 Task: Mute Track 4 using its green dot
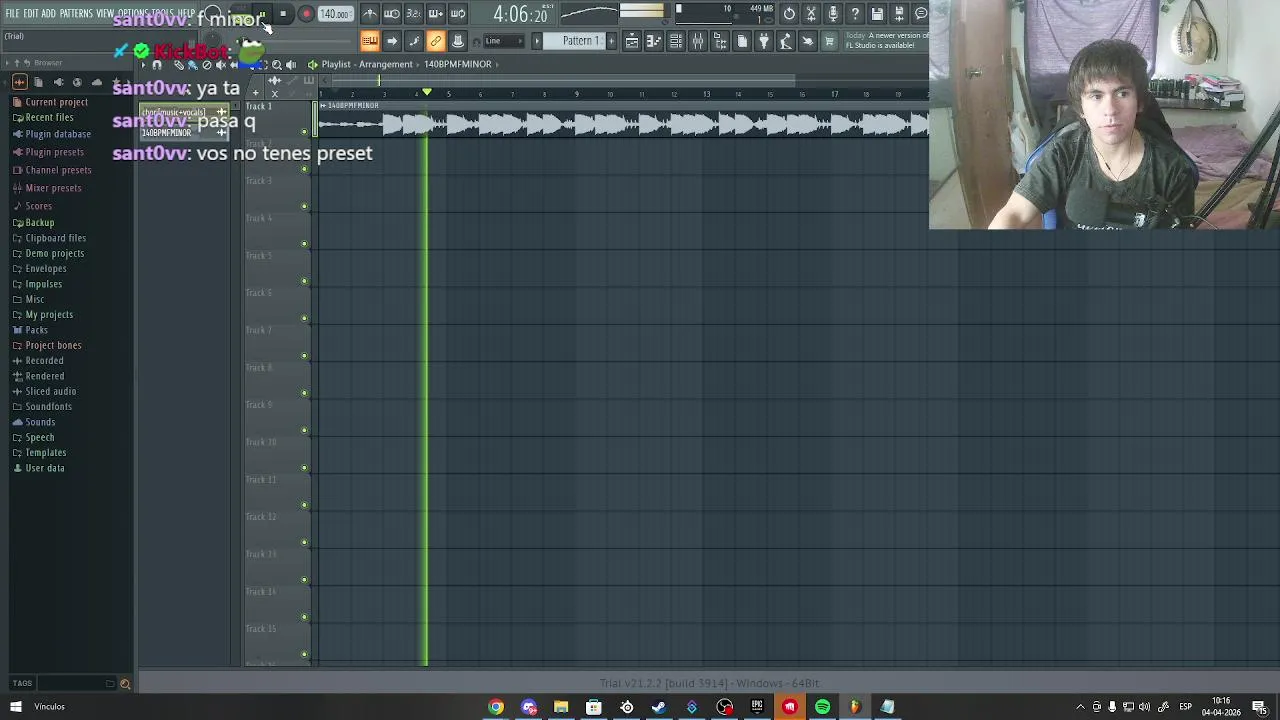[x=304, y=244]
